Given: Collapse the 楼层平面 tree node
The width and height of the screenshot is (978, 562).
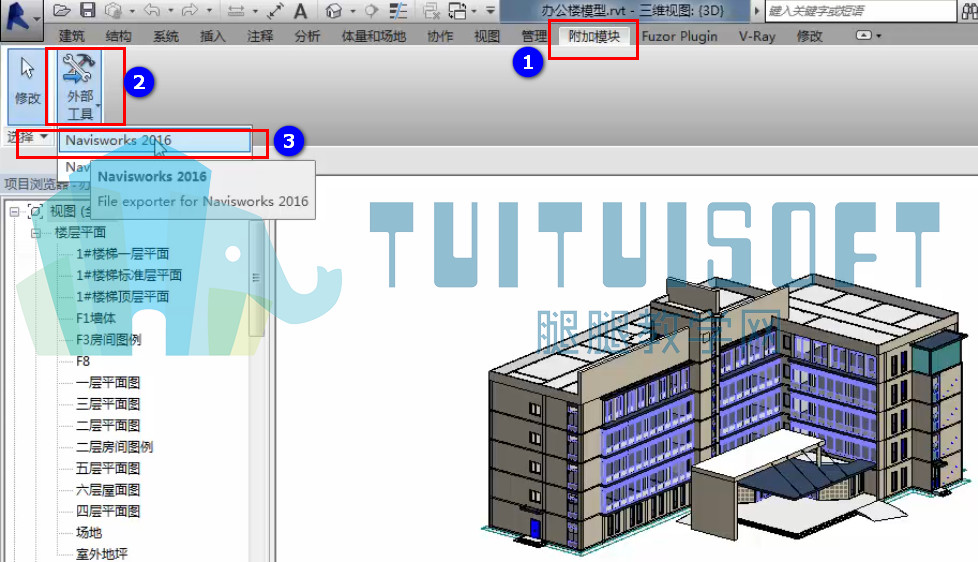Looking at the screenshot, I should pos(36,233).
